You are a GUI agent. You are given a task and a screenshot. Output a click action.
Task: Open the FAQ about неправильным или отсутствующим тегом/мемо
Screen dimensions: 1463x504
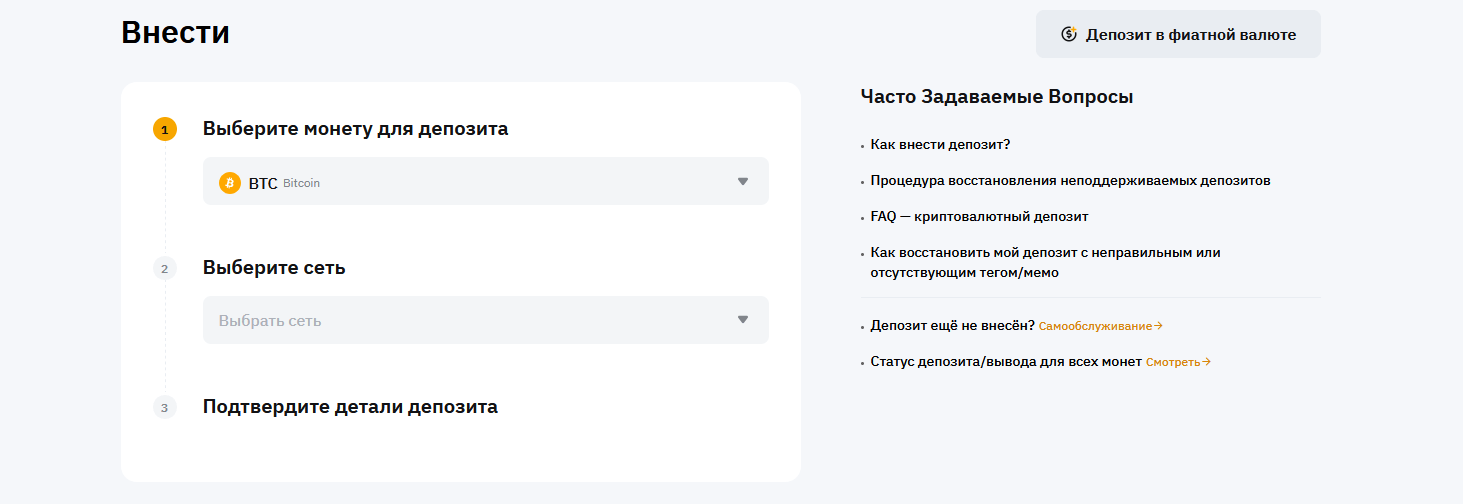coord(1045,262)
